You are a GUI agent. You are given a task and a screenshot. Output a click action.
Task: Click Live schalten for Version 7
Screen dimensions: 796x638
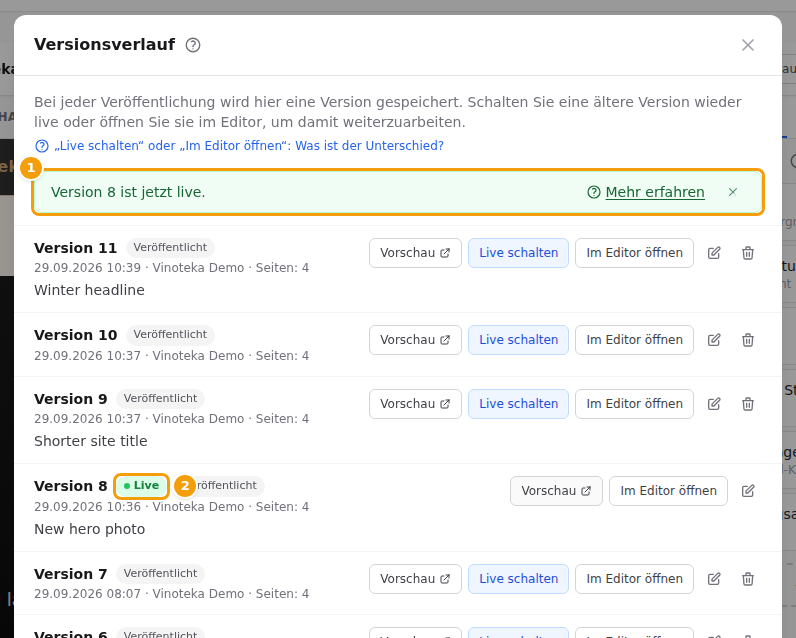coord(518,579)
